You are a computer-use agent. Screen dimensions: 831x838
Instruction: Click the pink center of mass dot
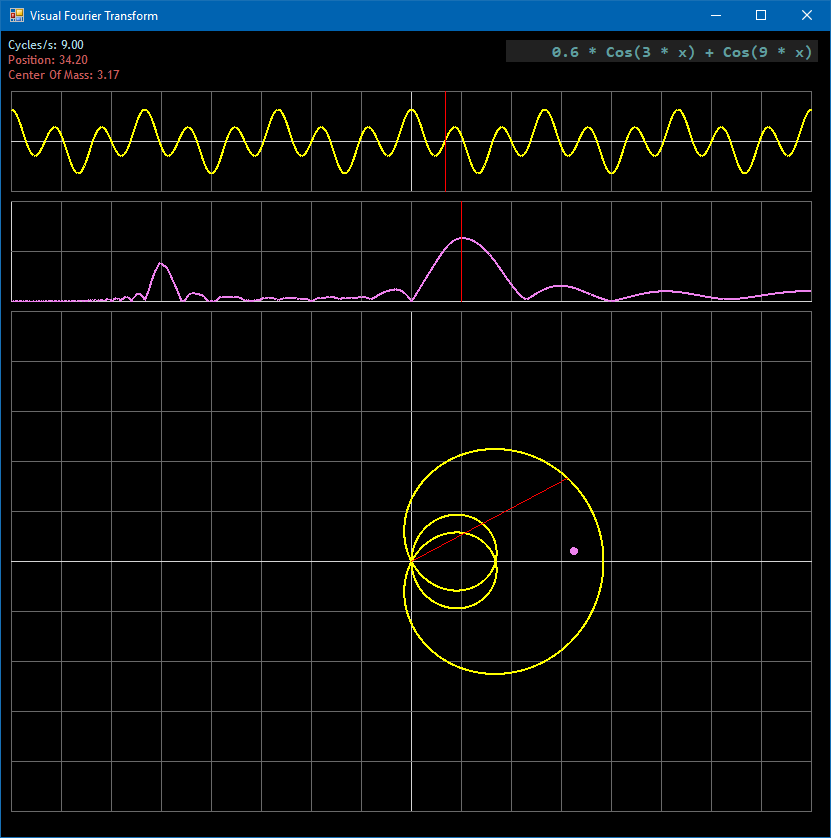(574, 551)
